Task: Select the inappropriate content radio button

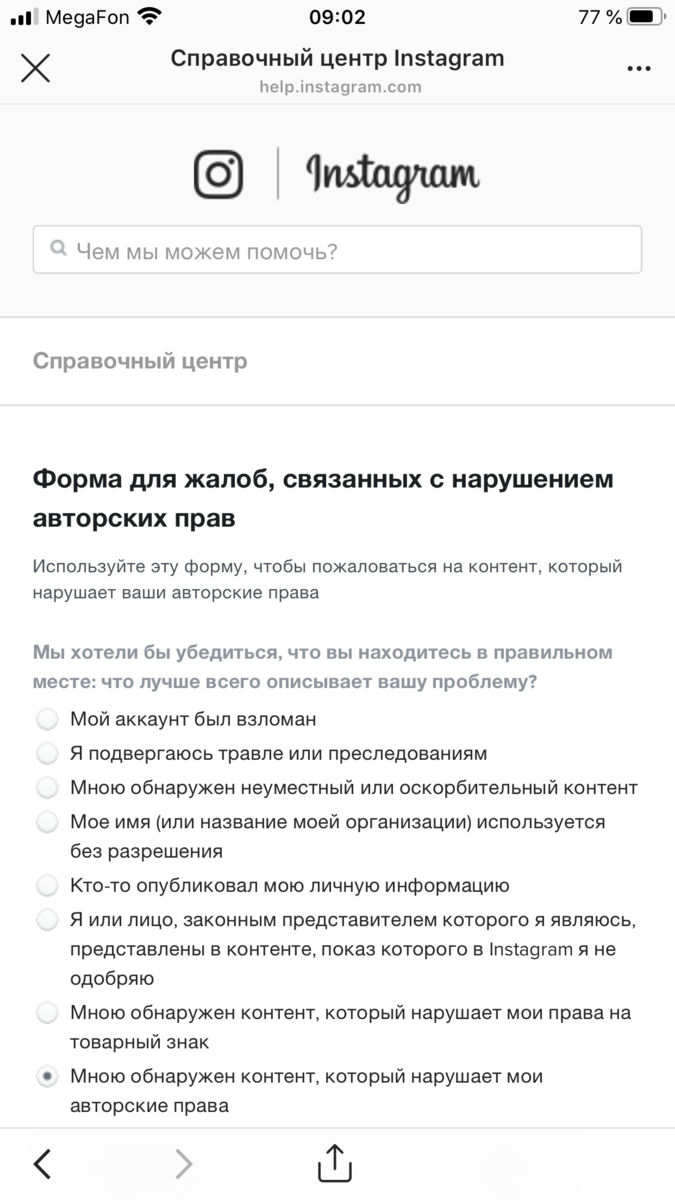Action: (x=47, y=787)
